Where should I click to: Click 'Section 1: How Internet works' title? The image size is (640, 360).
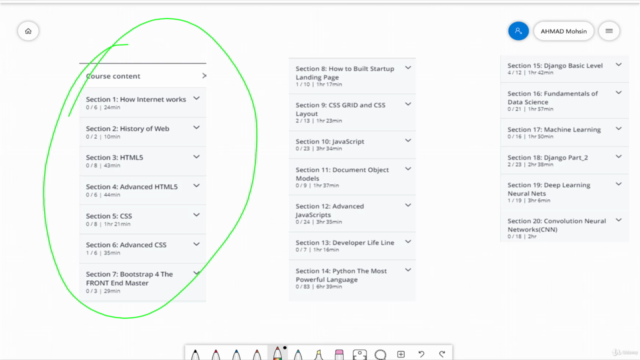click(x=136, y=99)
